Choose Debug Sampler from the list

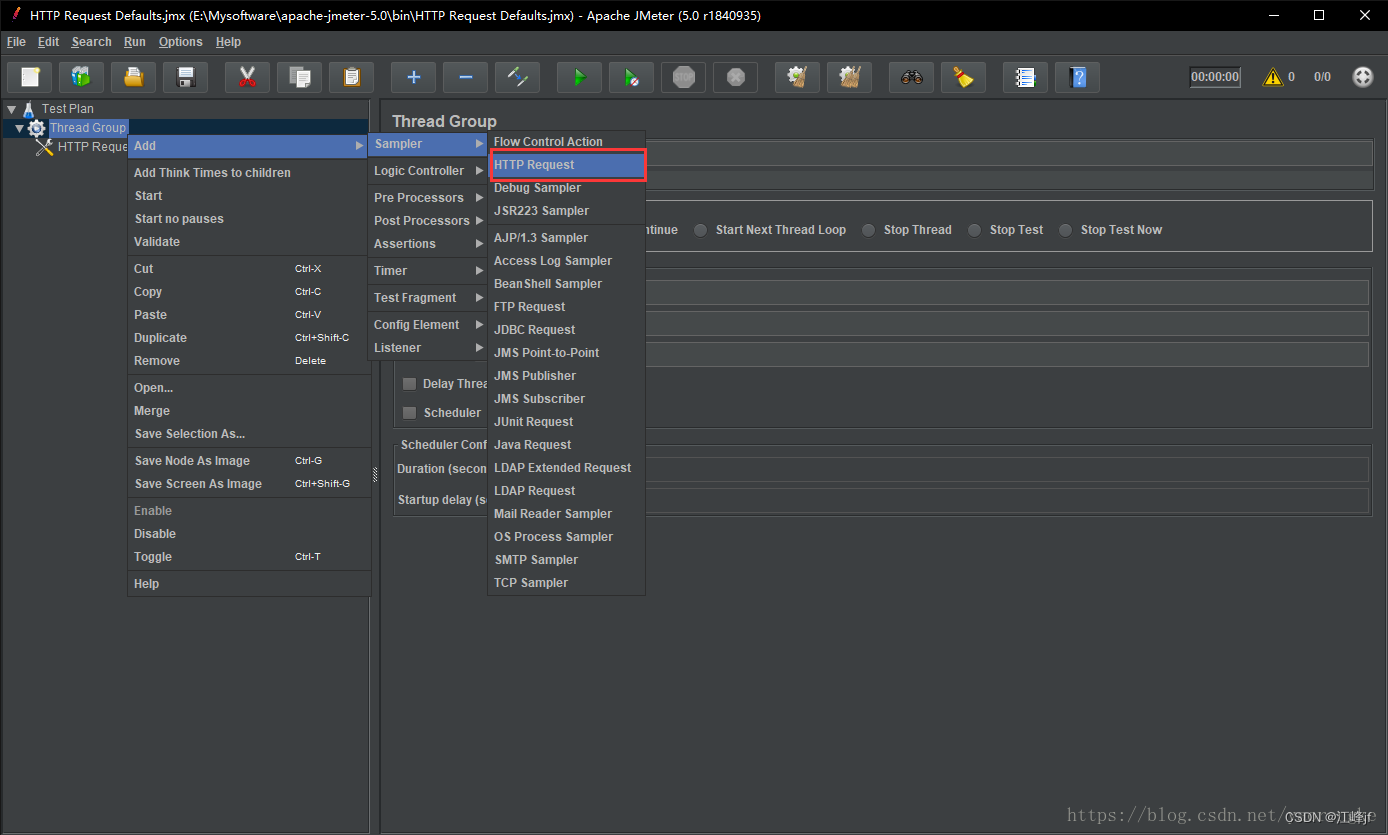tap(567, 188)
